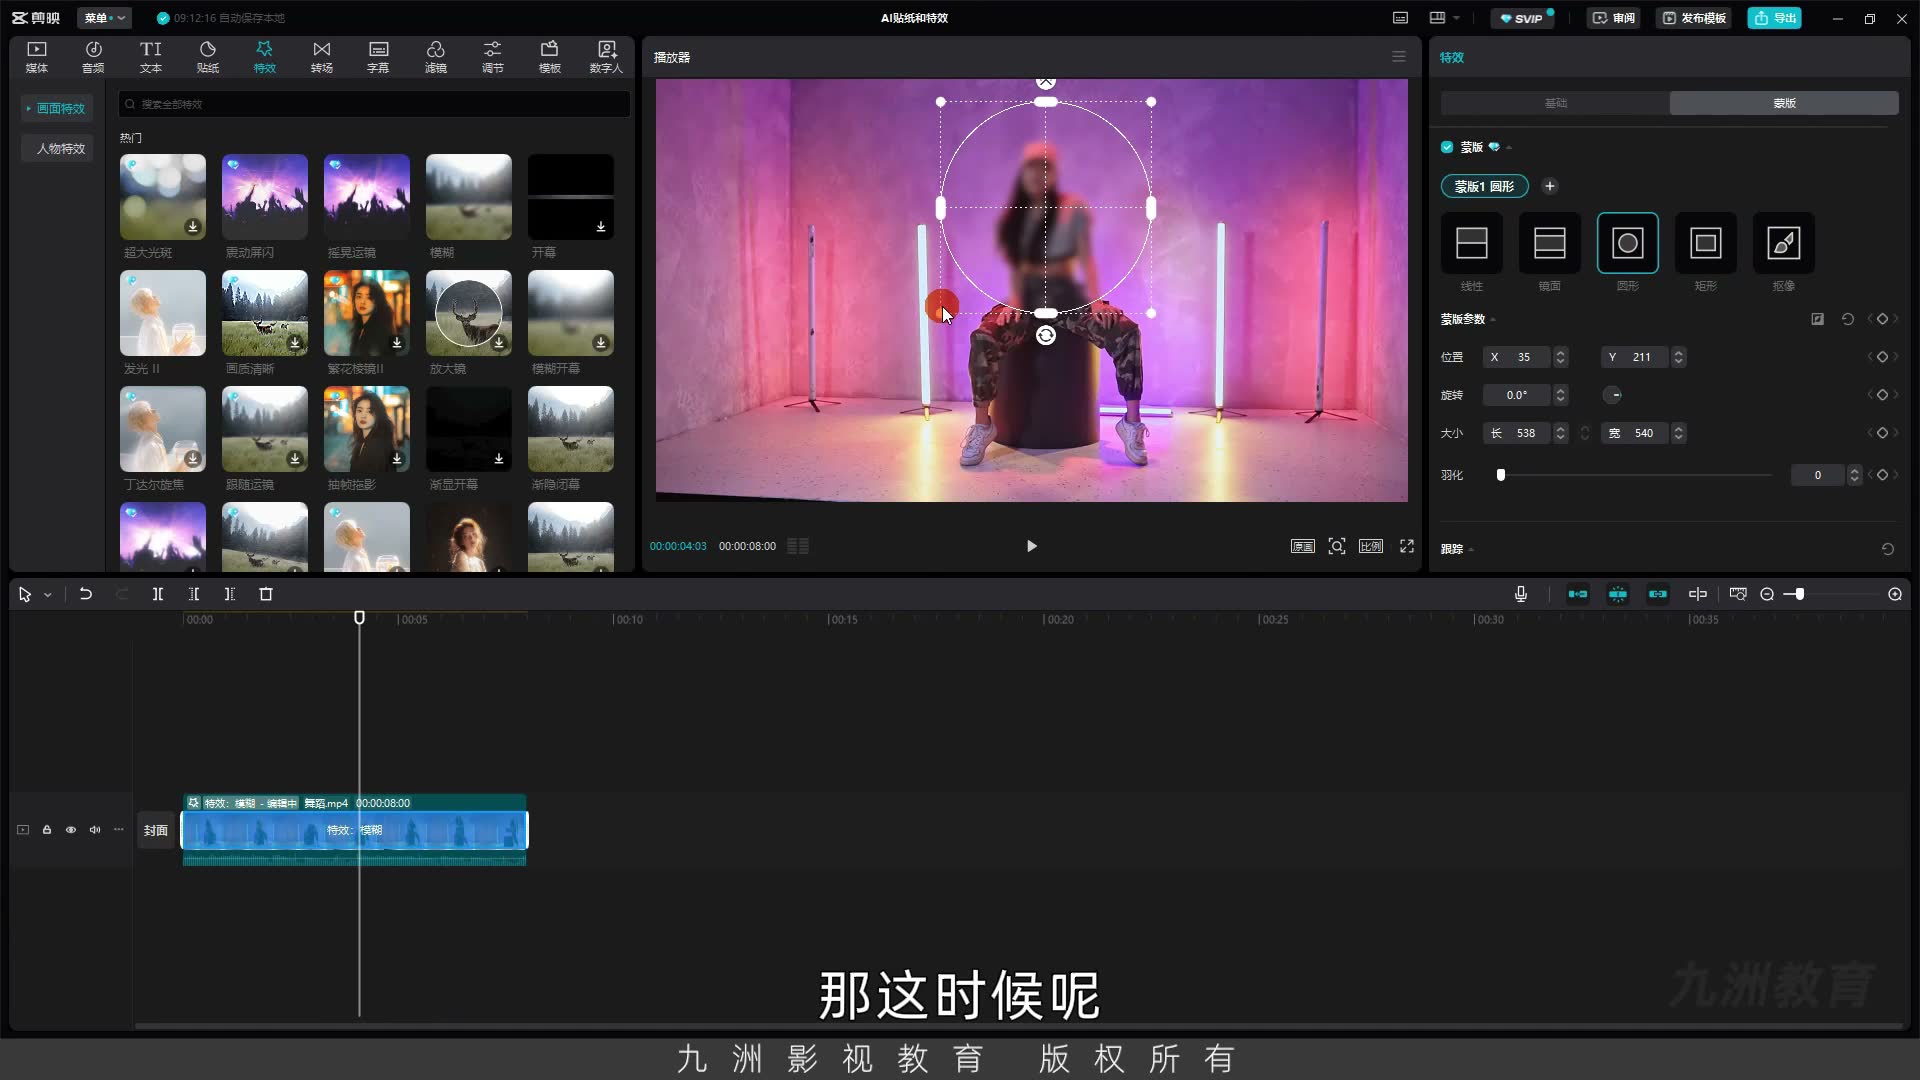Image resolution: width=1920 pixels, height=1080 pixels.
Task: Open the 字幕 captions panel
Action: [378, 57]
